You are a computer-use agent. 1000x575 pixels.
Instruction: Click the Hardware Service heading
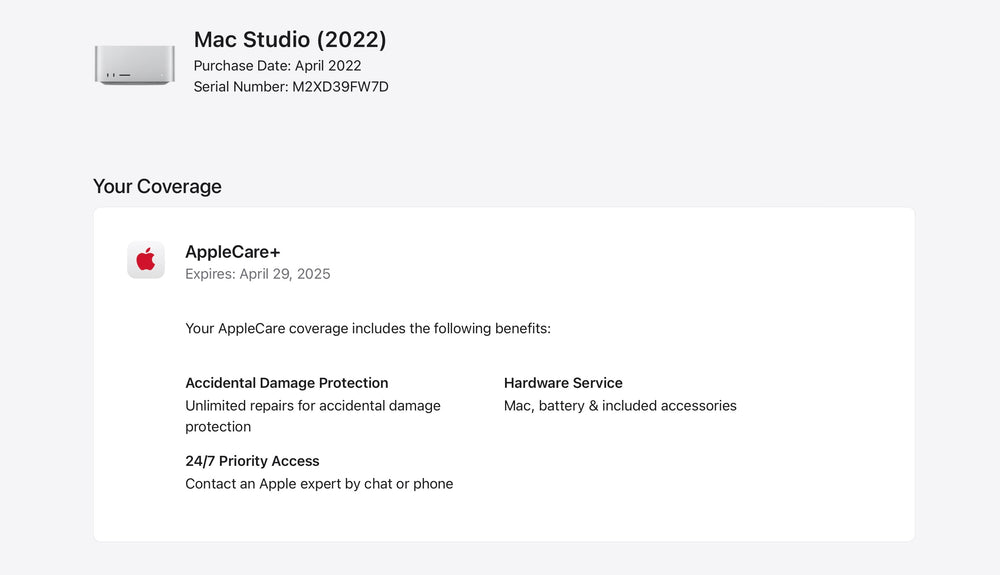tap(563, 382)
